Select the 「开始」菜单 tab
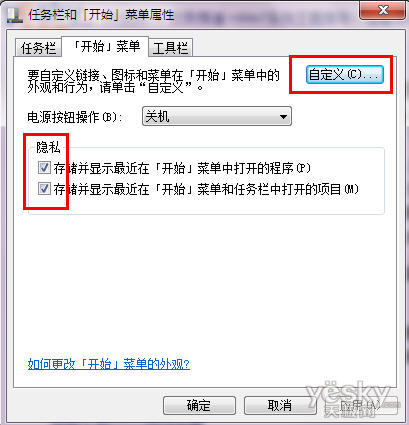Screen dimensions: 409x425 click(x=106, y=46)
